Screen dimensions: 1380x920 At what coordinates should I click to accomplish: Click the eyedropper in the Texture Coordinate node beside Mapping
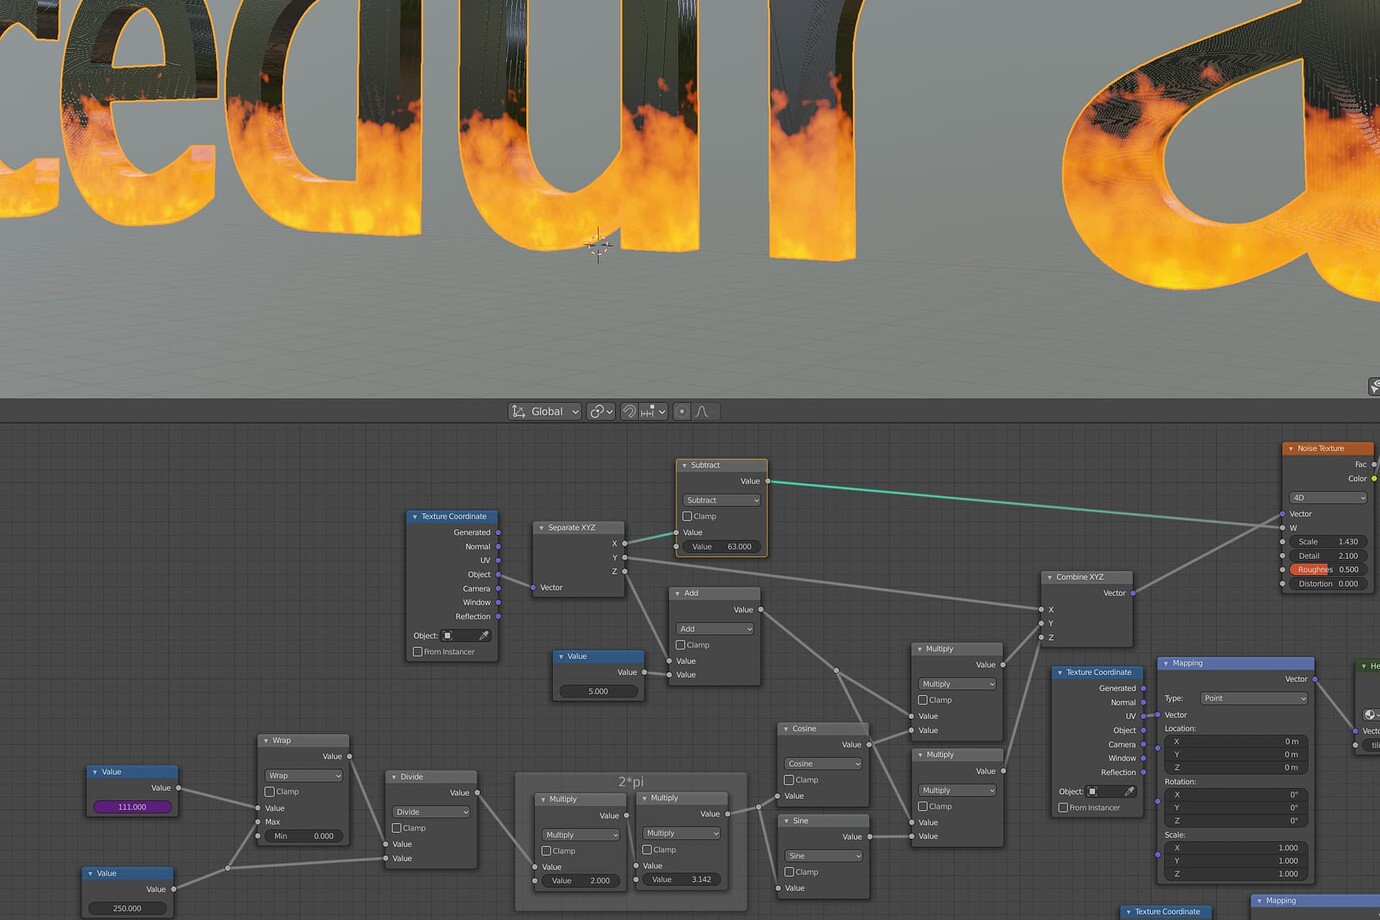point(1129,791)
